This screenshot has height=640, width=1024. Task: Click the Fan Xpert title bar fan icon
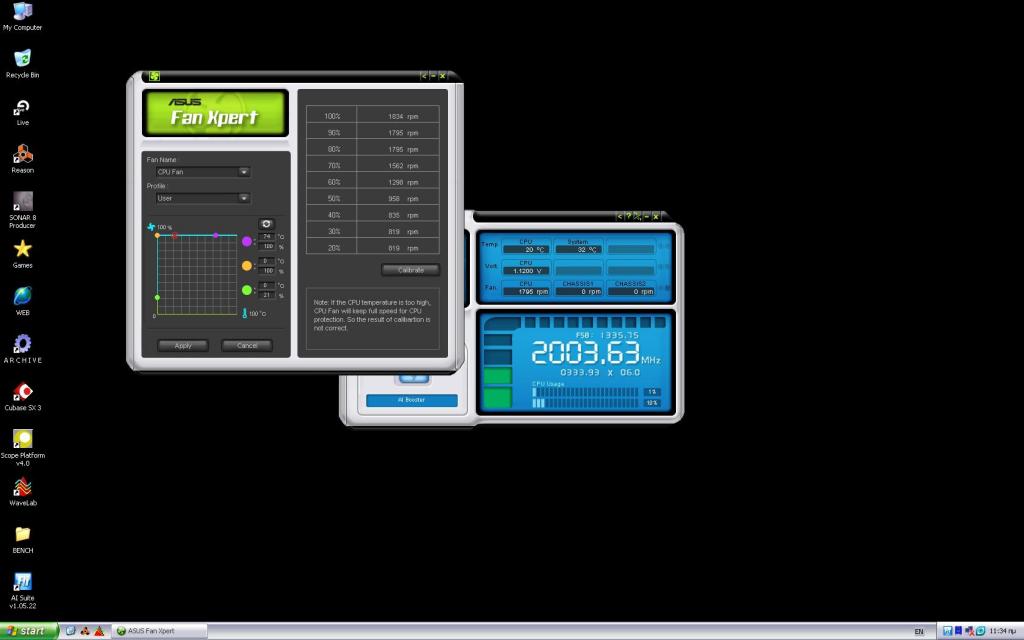155,76
